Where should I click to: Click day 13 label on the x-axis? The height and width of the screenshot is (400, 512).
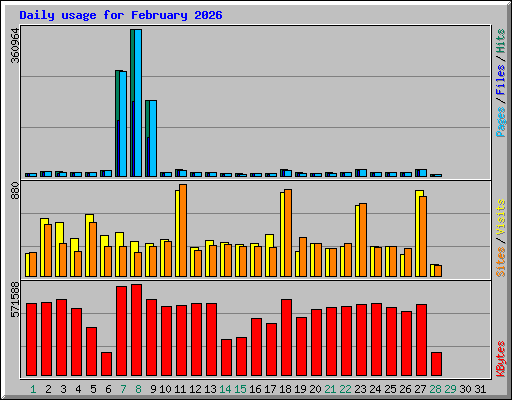tap(210, 389)
